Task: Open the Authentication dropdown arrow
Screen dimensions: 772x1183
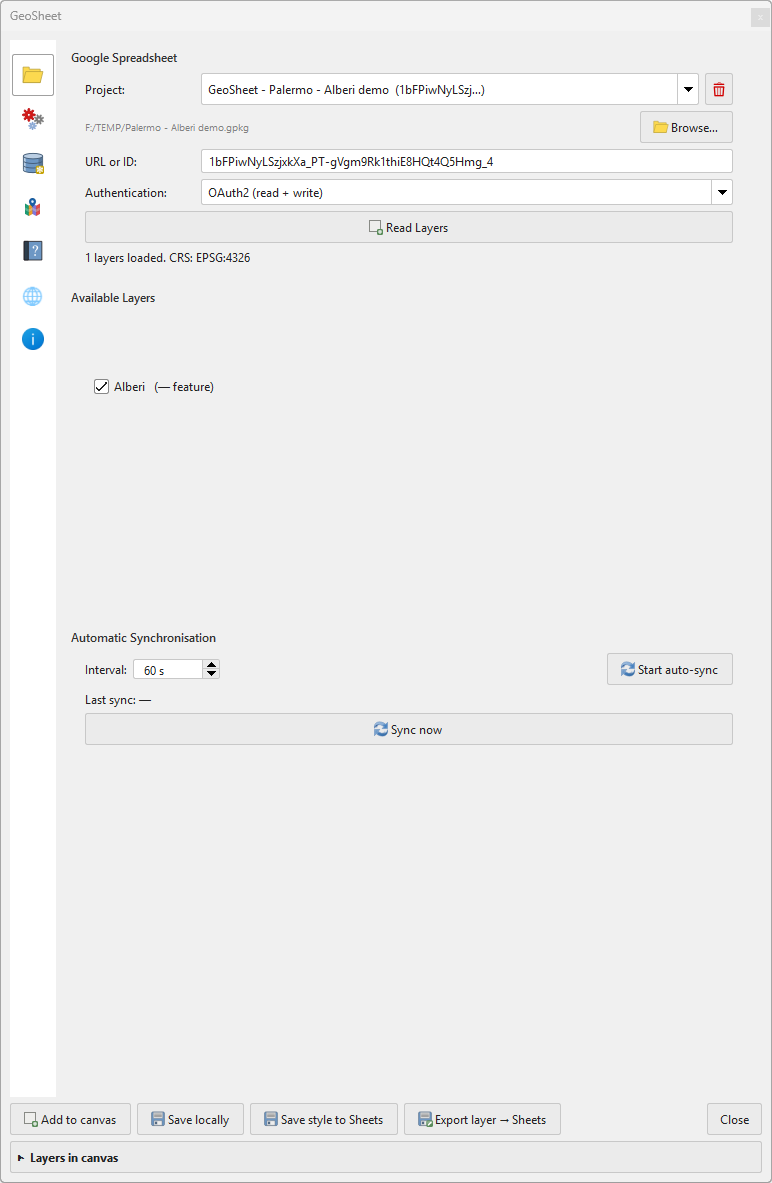Action: tap(722, 192)
